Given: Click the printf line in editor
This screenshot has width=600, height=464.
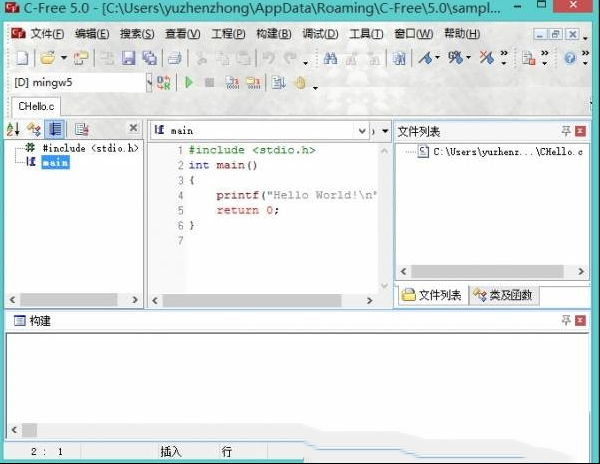Looking at the screenshot, I should click(x=297, y=195).
